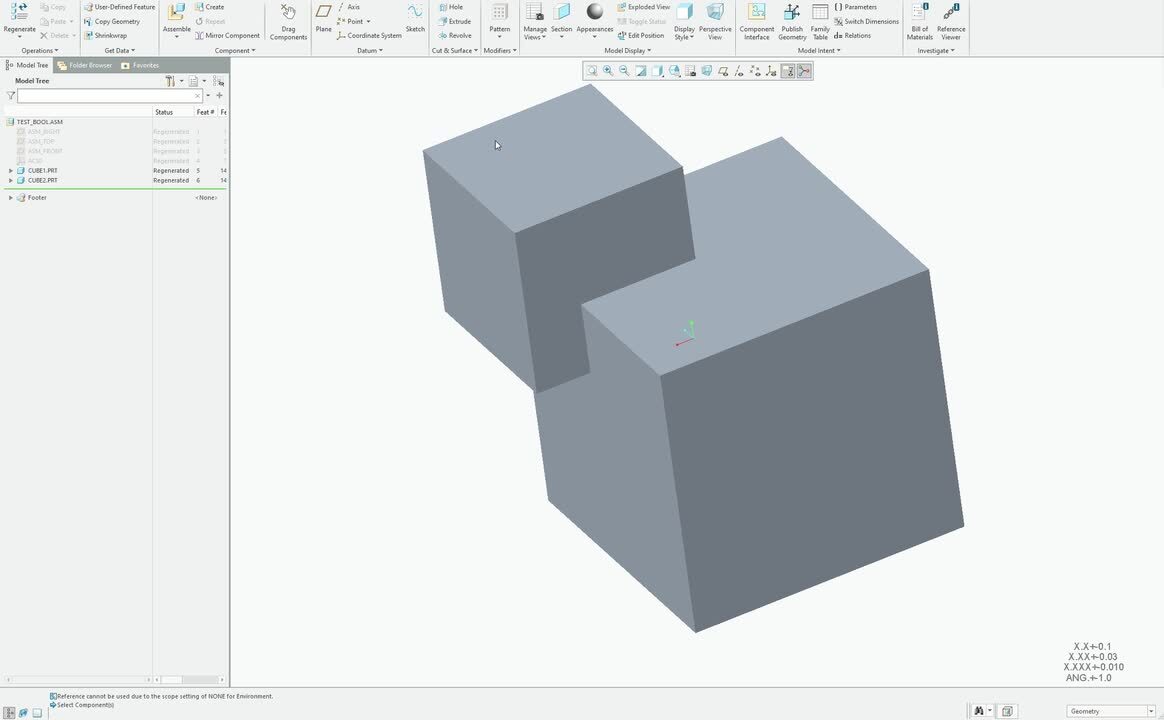Select the Drag Components tool

288,20
